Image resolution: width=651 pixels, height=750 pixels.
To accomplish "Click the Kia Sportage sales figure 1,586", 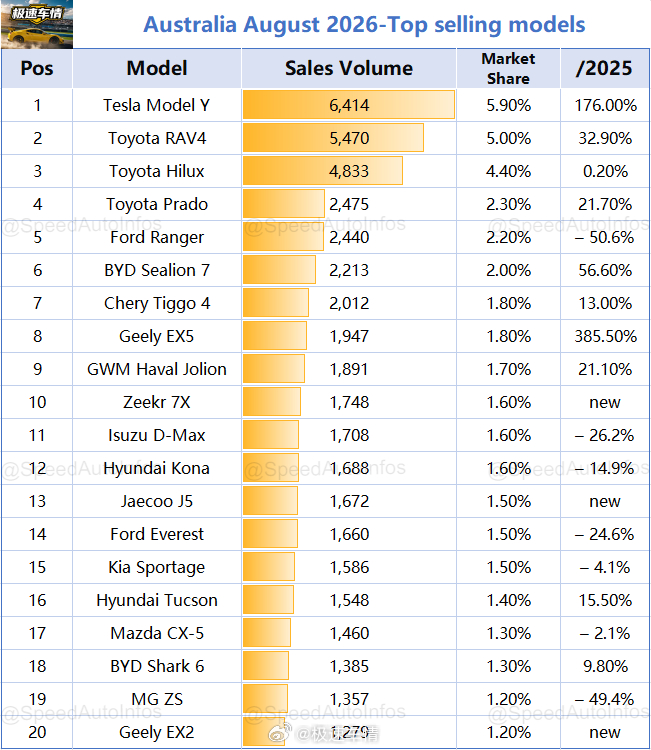I will pos(349,567).
